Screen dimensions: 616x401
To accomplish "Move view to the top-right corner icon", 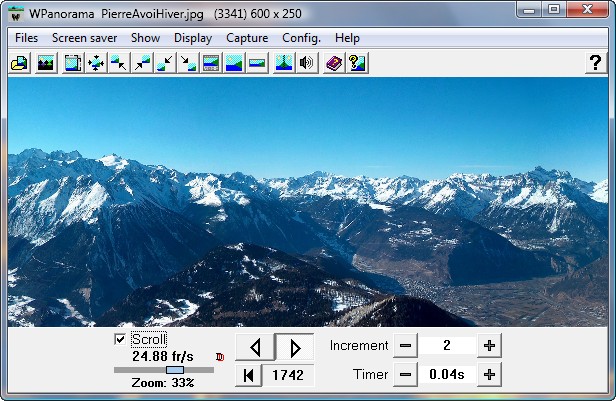I will pos(142,63).
